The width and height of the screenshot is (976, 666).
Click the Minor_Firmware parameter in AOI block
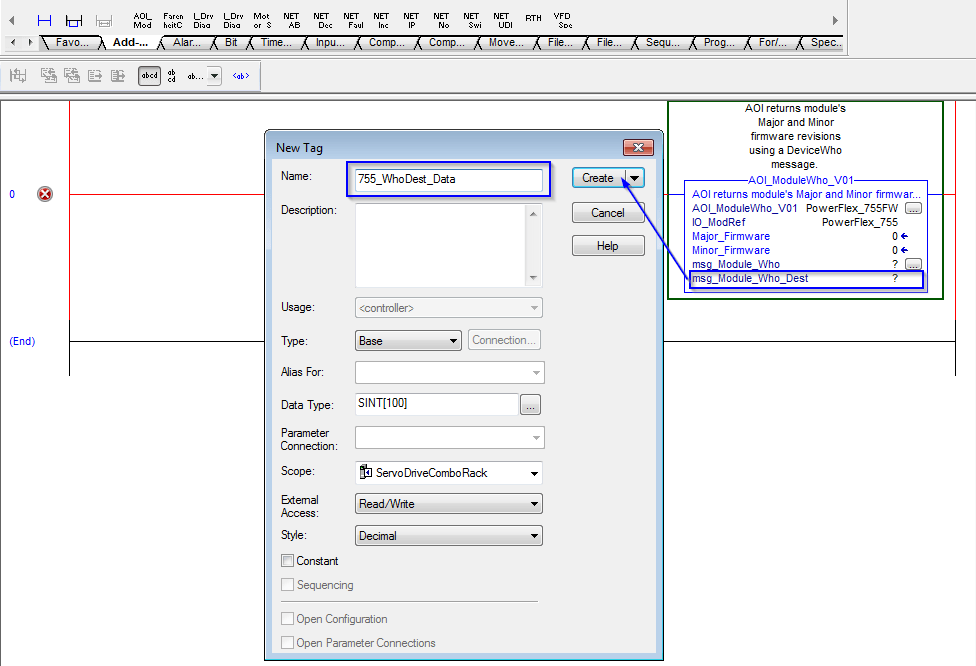pyautogui.click(x=731, y=250)
